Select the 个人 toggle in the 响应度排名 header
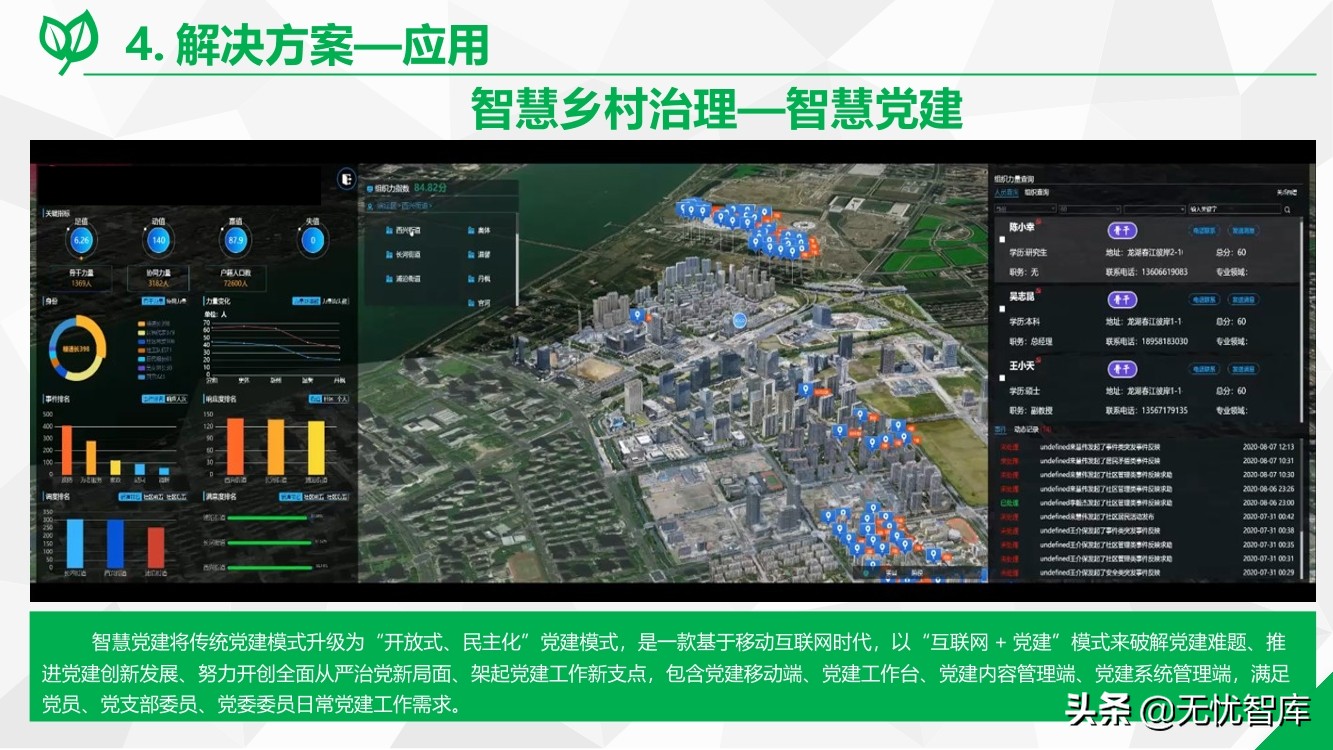Image resolution: width=1333 pixels, height=750 pixels. 342,399
